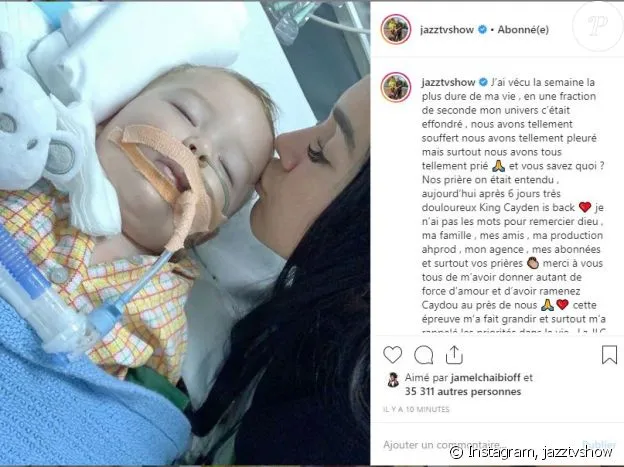Open jazztvshow avatar beside the caption
This screenshot has height=467, width=624.
tap(396, 87)
